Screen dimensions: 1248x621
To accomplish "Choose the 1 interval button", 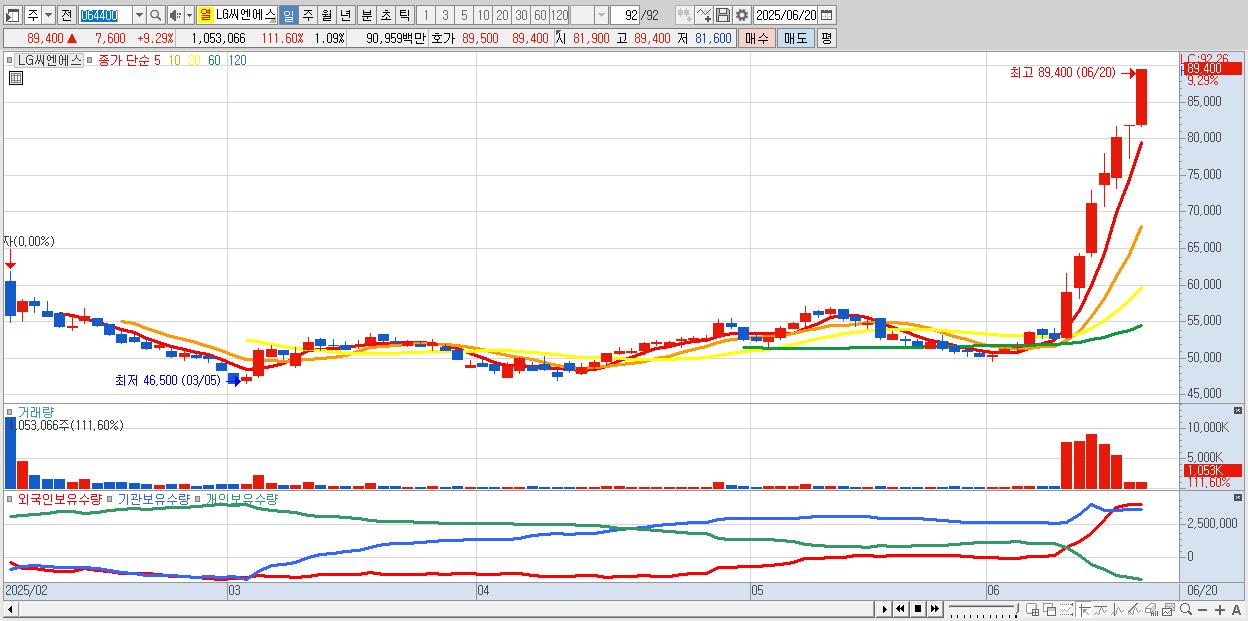I will [x=425, y=15].
